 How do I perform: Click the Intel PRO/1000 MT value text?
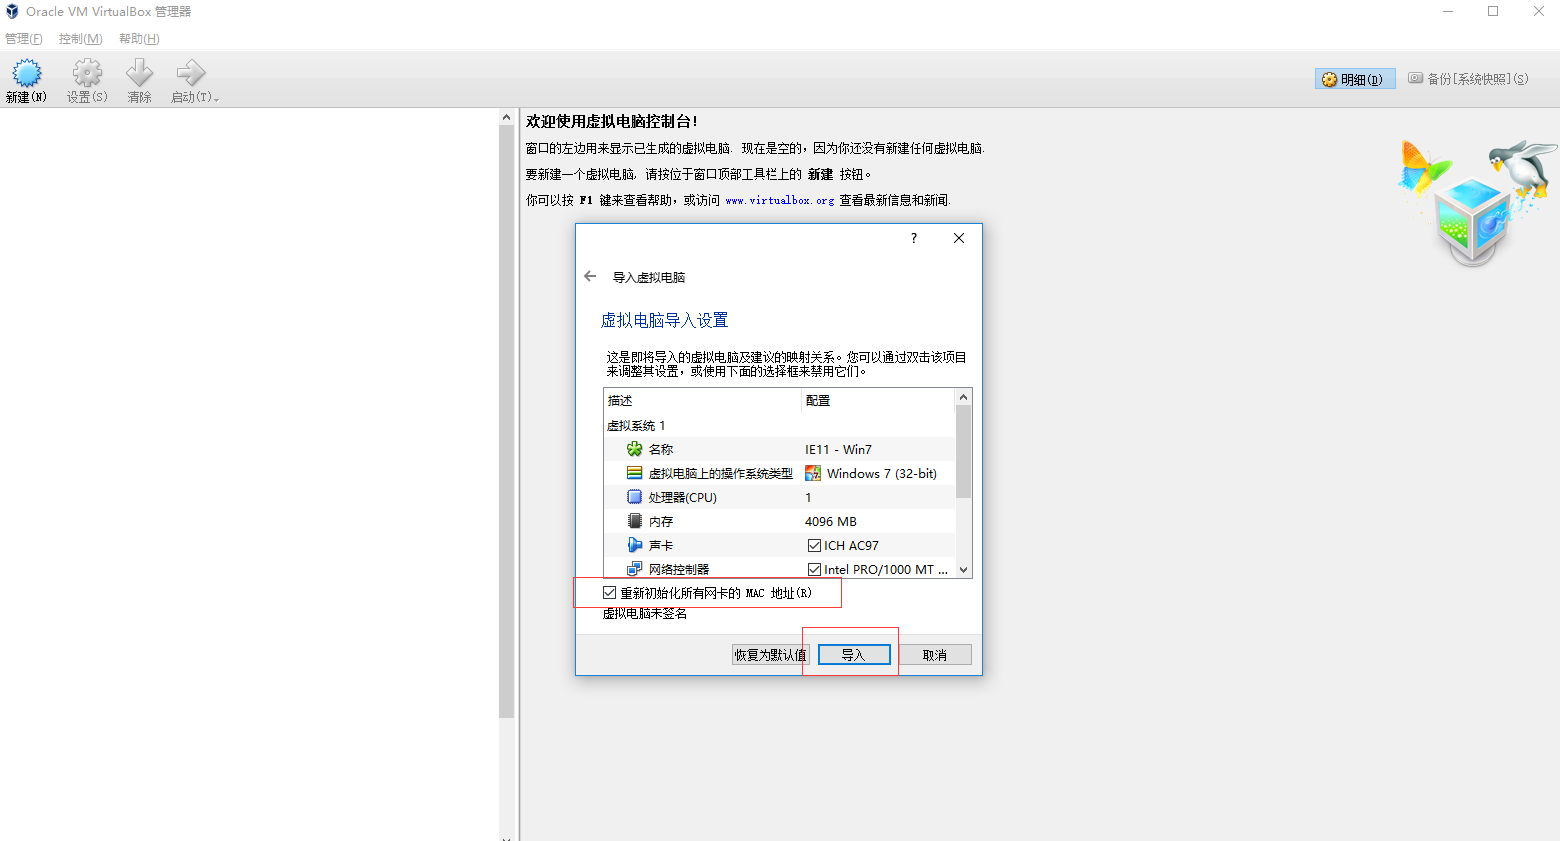tap(886, 569)
